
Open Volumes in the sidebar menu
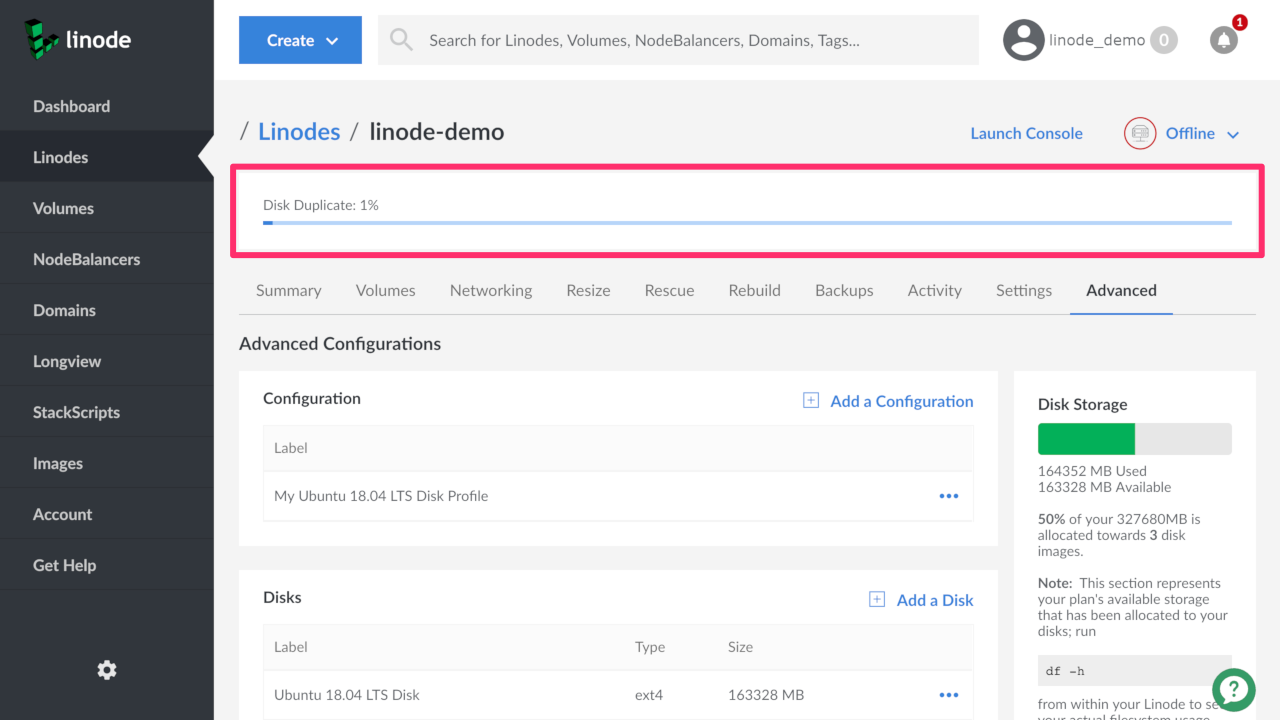[63, 208]
